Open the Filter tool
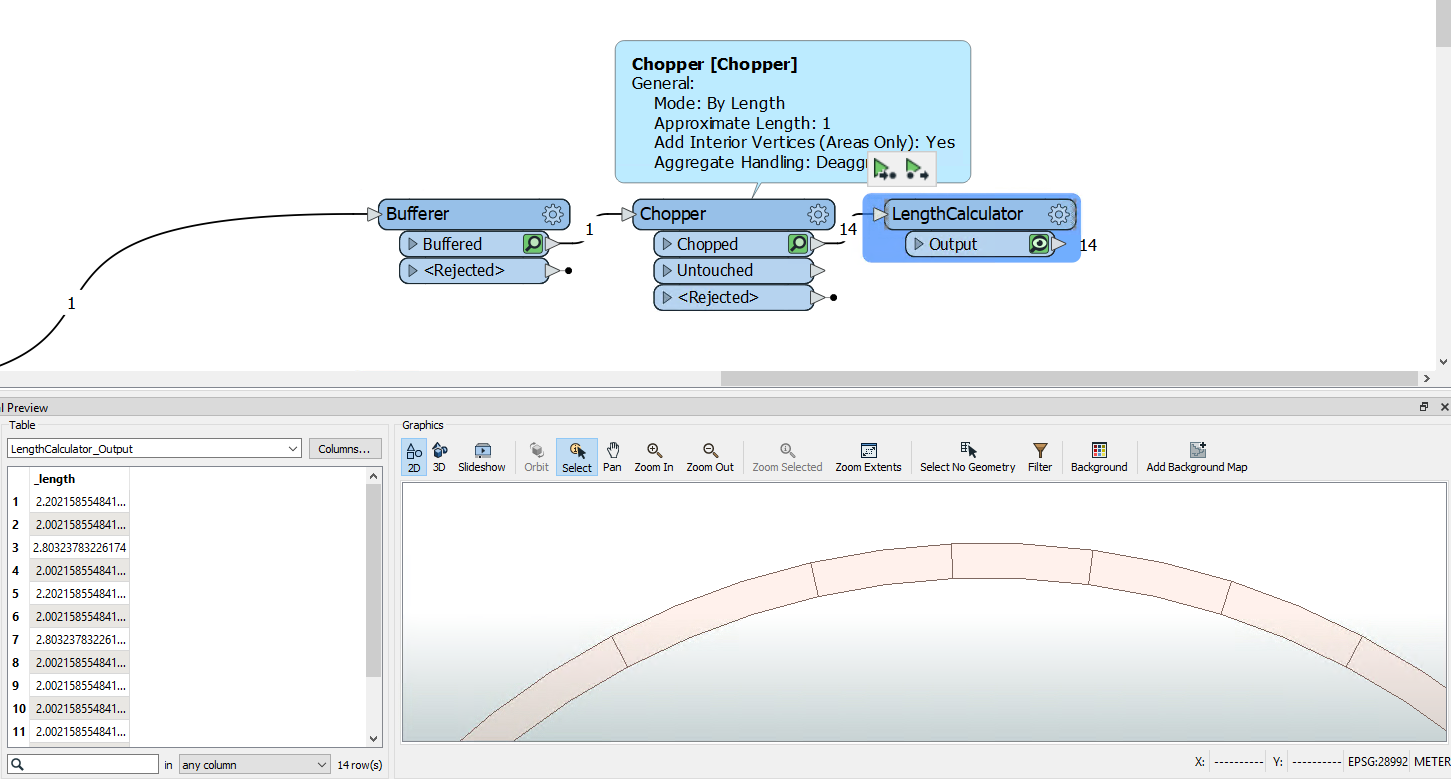 (x=1040, y=457)
